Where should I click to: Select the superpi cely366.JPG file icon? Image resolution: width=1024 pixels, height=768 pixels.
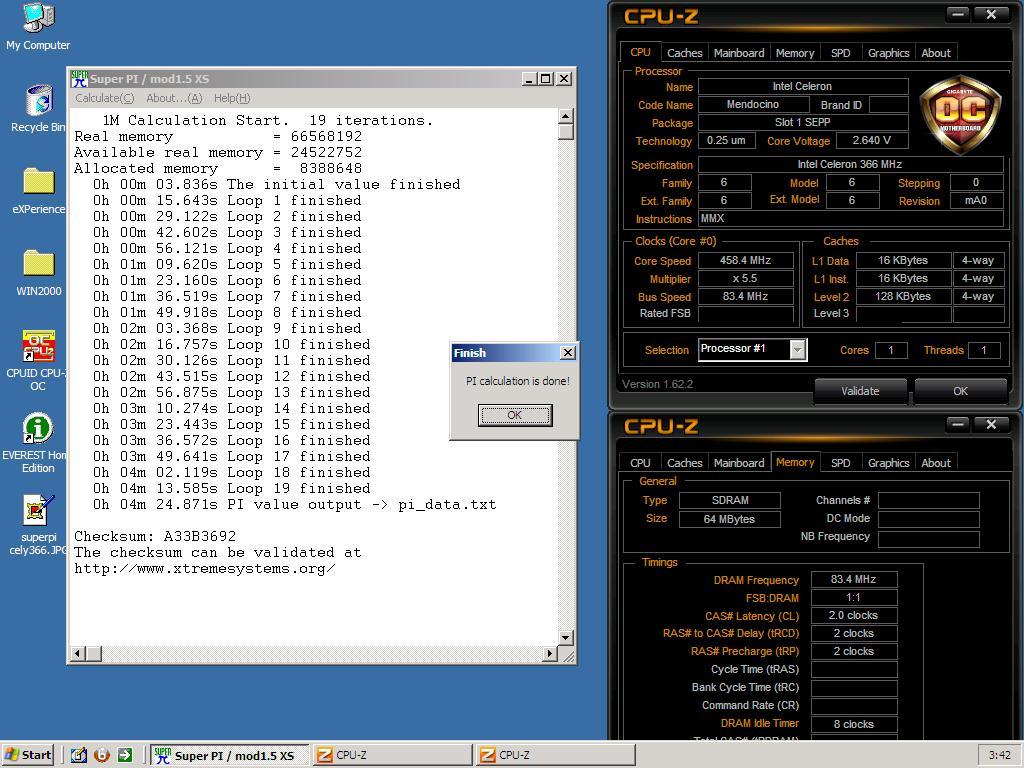[x=39, y=524]
